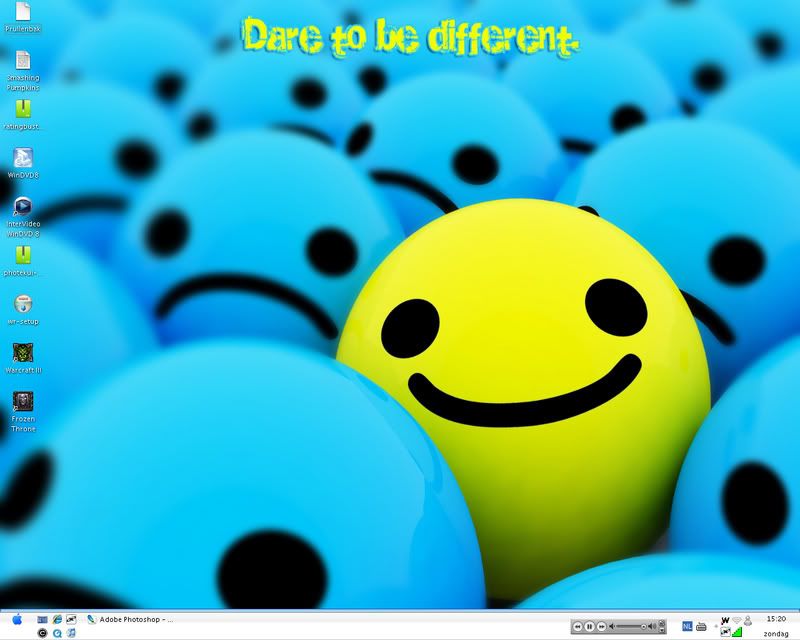Open the wr-setup installer icon

(x=23, y=309)
